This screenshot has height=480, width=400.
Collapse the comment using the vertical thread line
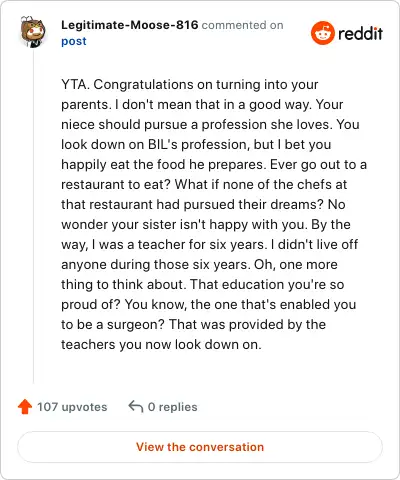coord(33,217)
